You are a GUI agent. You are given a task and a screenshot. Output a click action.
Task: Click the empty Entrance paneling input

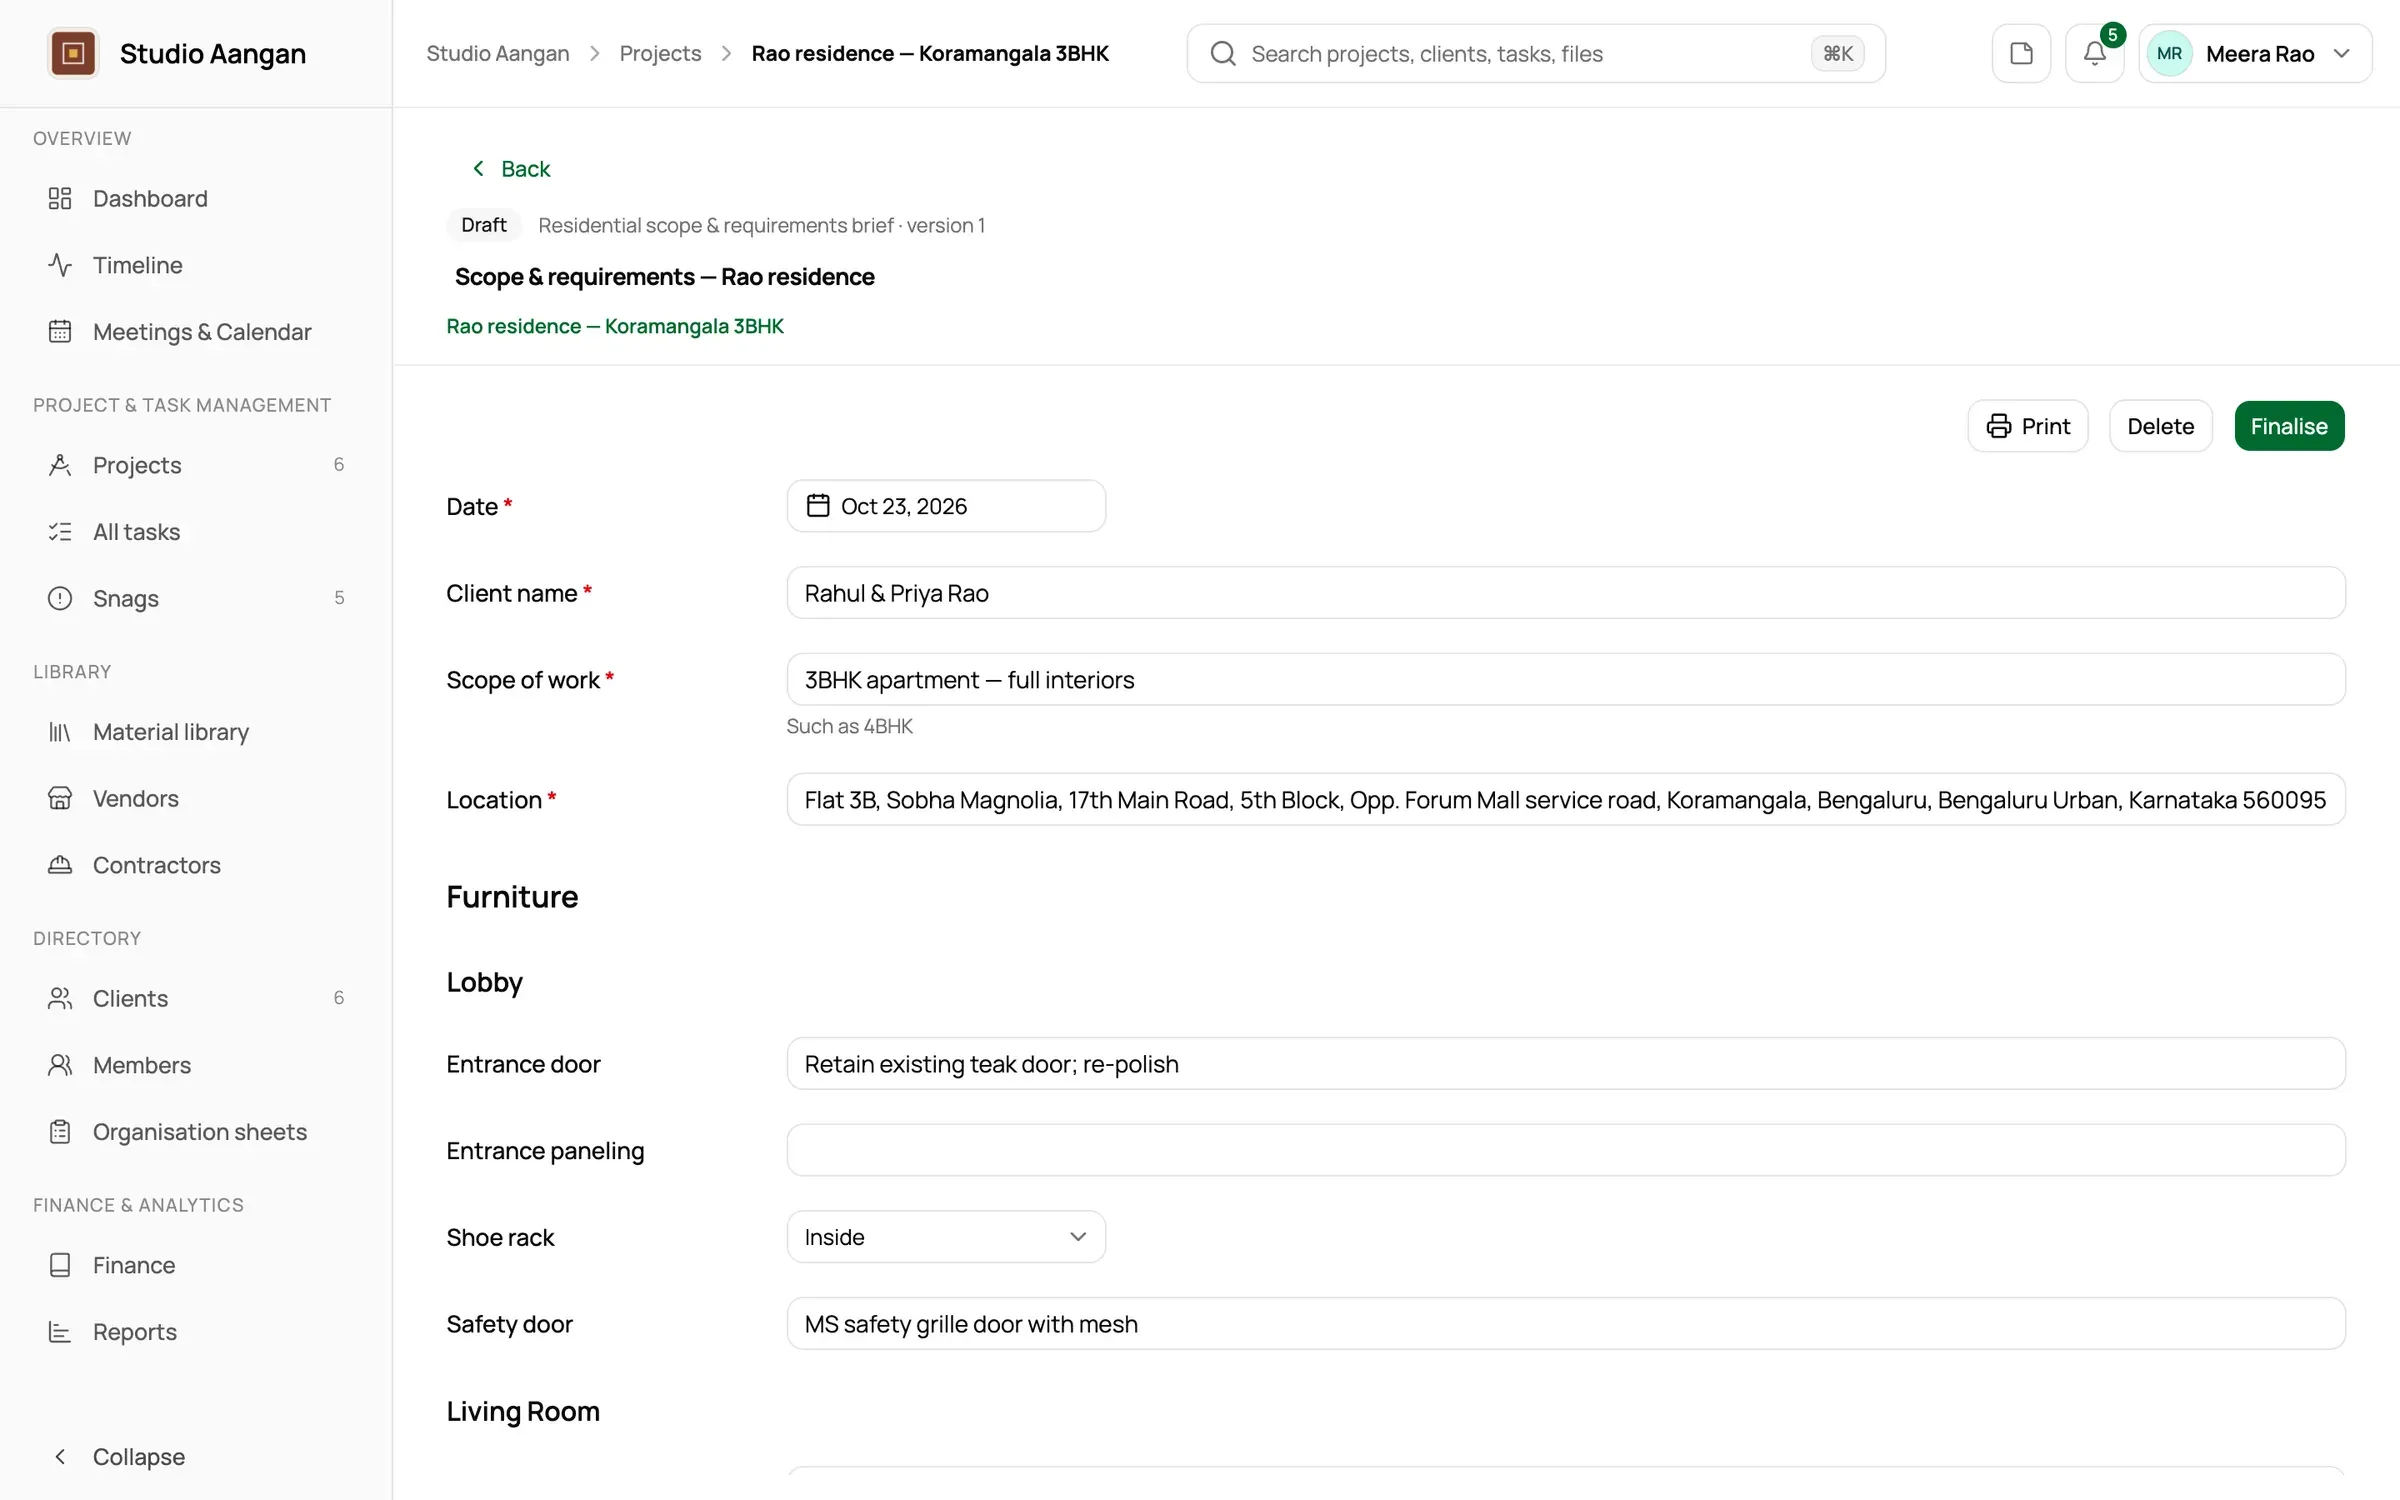tap(1566, 1150)
